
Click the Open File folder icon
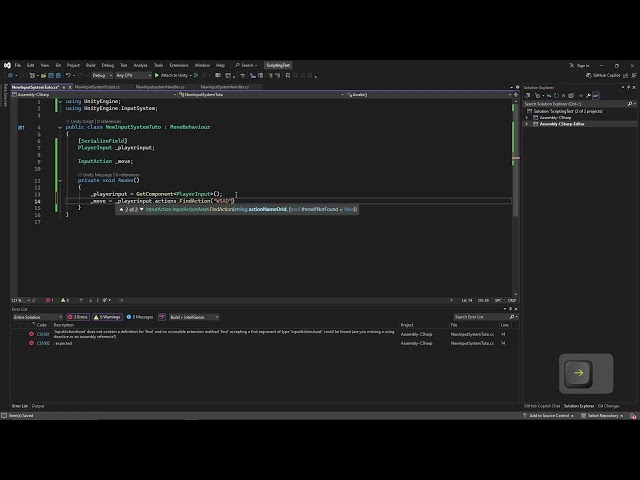[43, 76]
